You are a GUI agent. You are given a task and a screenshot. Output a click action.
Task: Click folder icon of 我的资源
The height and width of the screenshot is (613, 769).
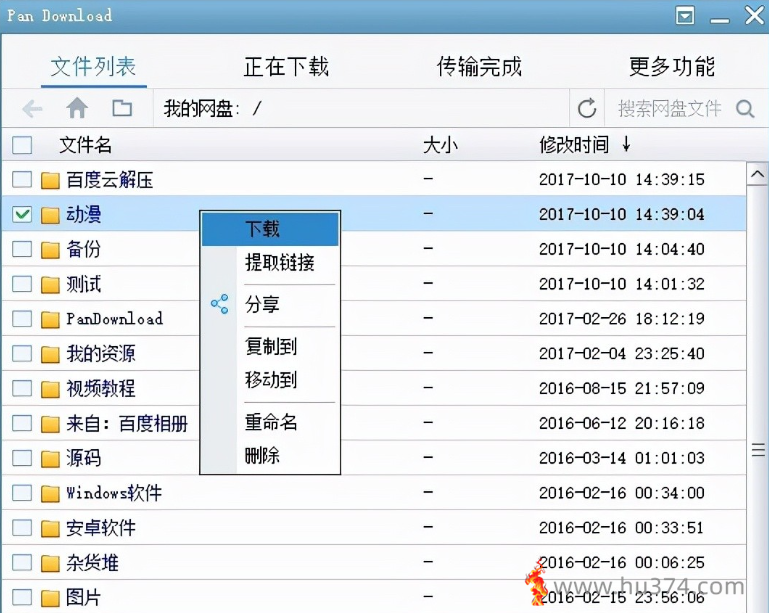[50, 354]
